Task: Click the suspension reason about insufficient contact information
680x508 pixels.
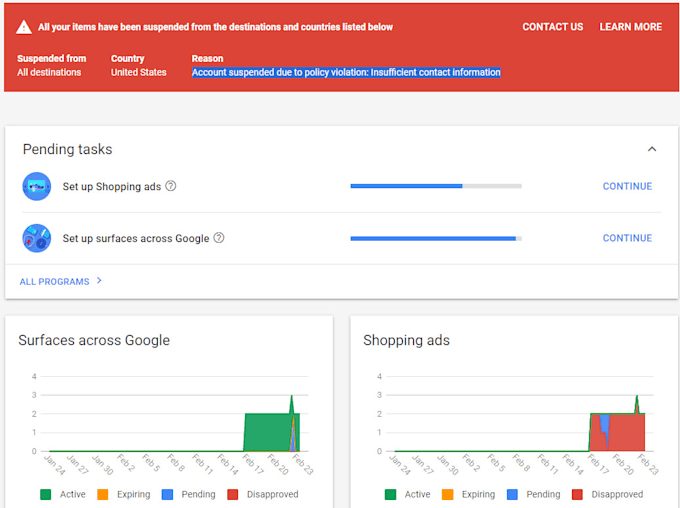Action: pos(346,72)
